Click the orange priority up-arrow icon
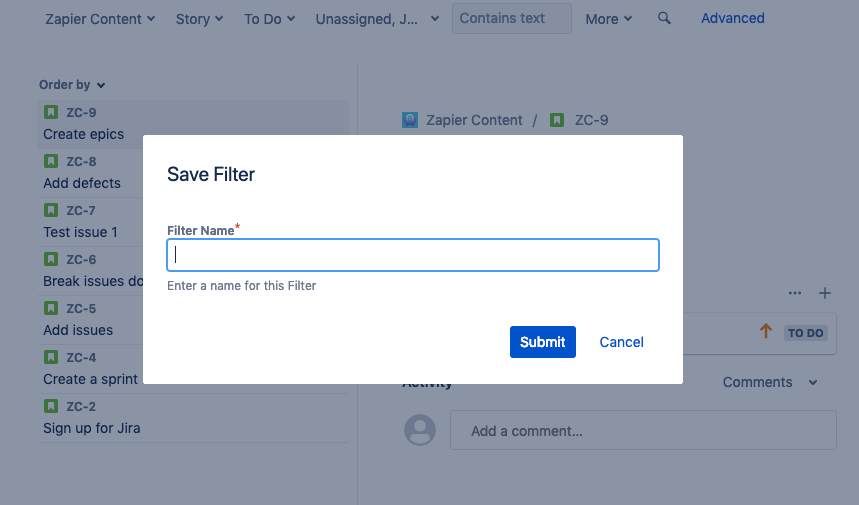Image resolution: width=859 pixels, height=505 pixels. point(766,331)
